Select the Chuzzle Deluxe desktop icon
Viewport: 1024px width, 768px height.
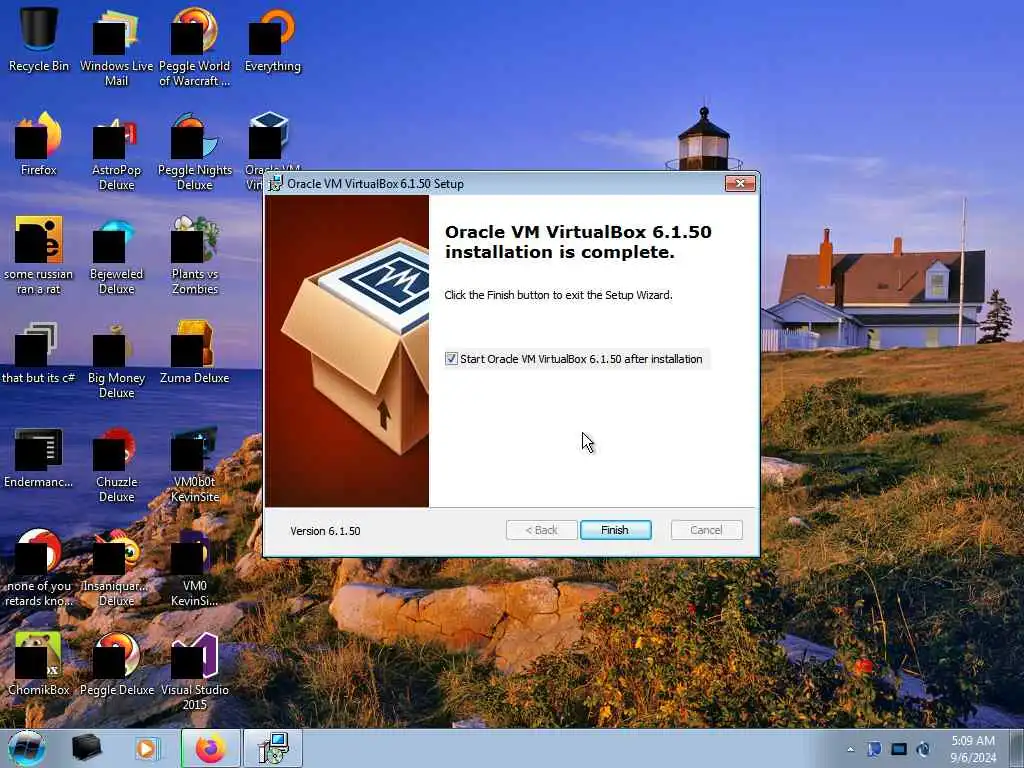116,464
